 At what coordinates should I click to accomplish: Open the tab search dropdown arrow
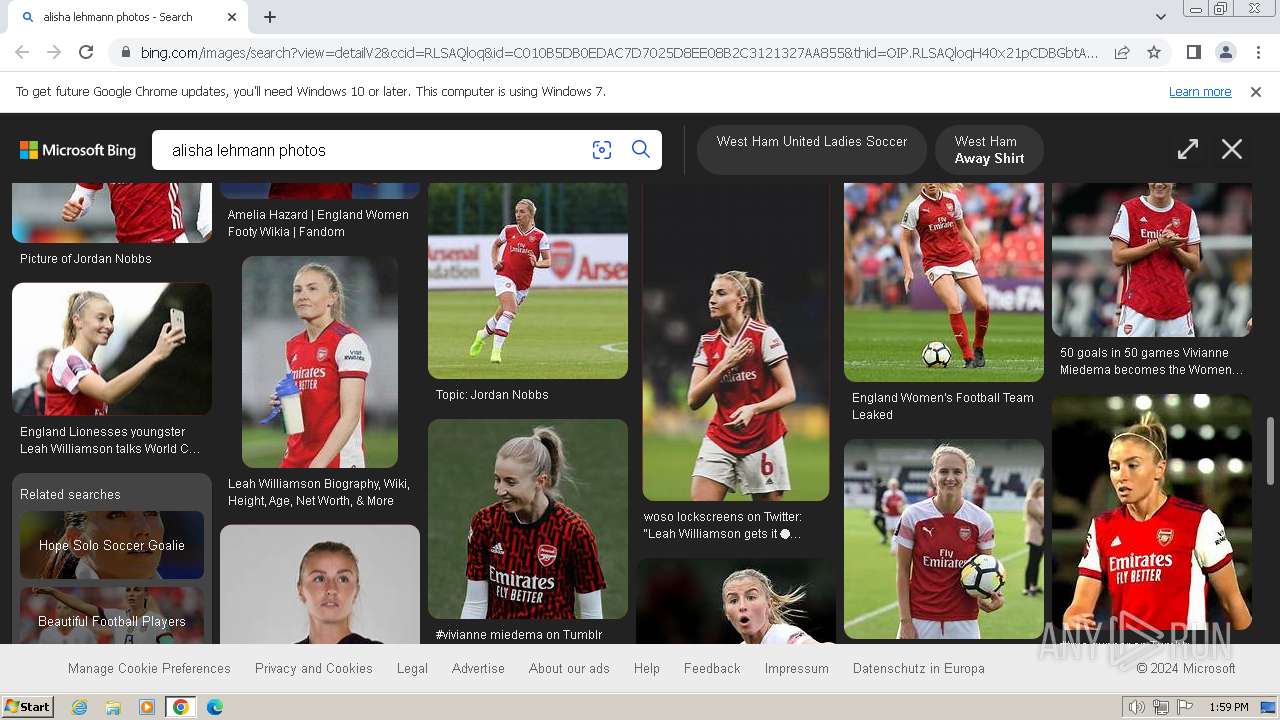point(1161,17)
